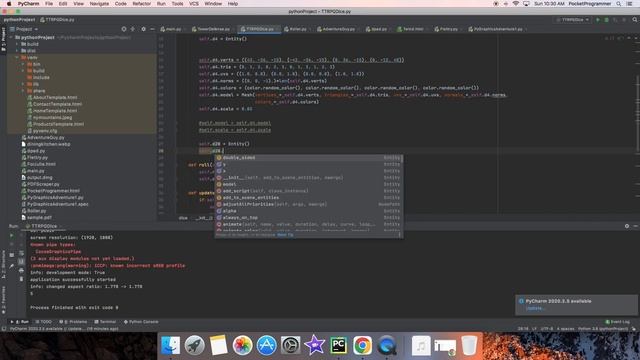This screenshot has height=360, width=640.
Task: Switch to the Roller.py editor tab
Action: click(x=296, y=29)
